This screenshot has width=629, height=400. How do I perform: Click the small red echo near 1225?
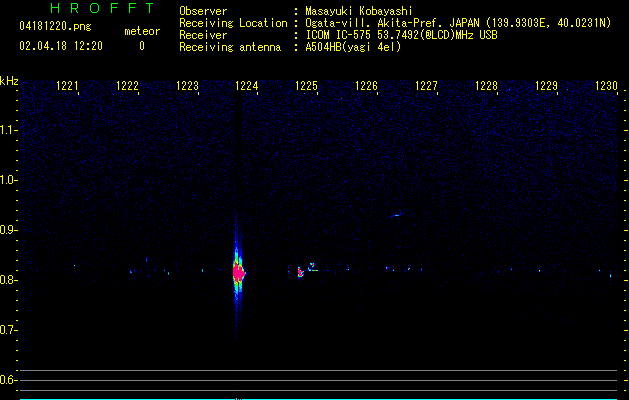[x=300, y=272]
